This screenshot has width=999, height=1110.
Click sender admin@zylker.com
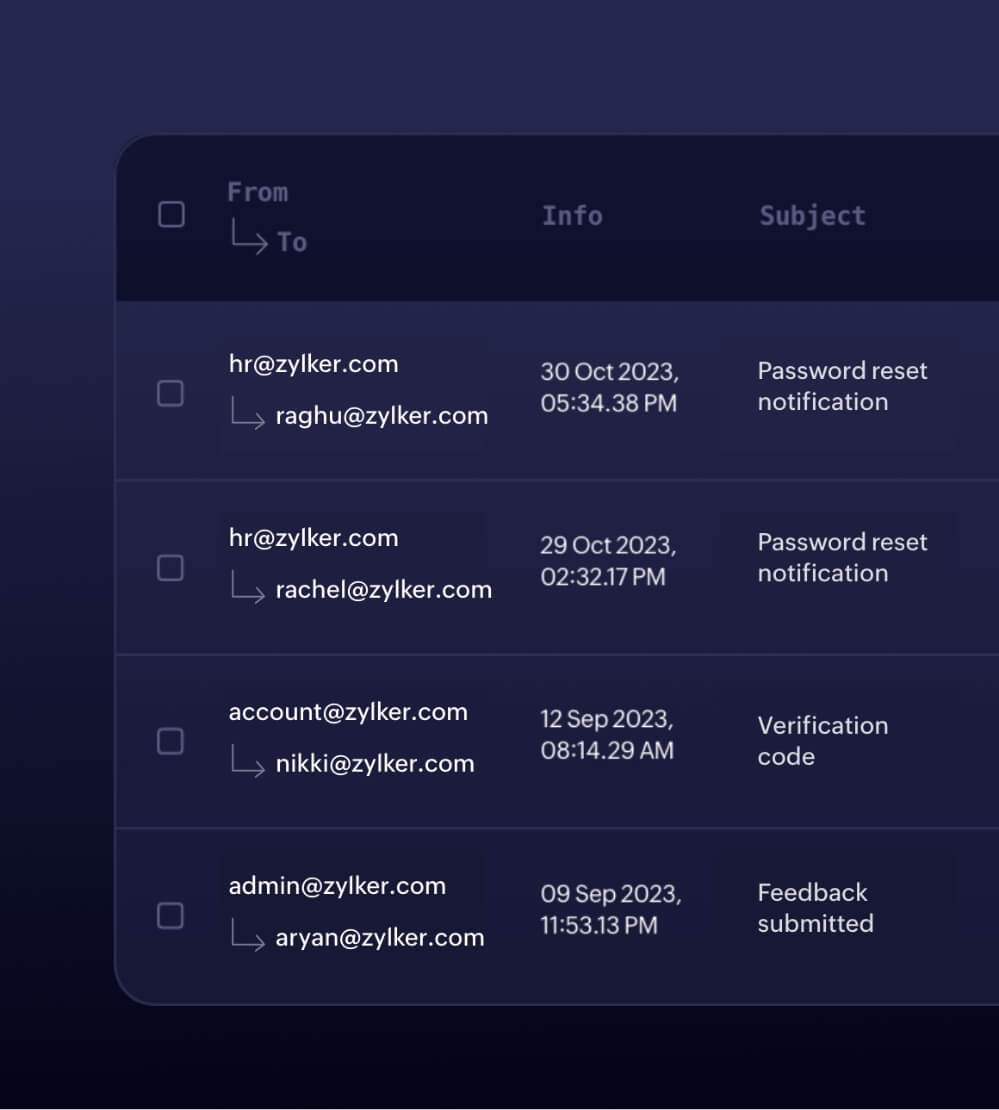[337, 886]
